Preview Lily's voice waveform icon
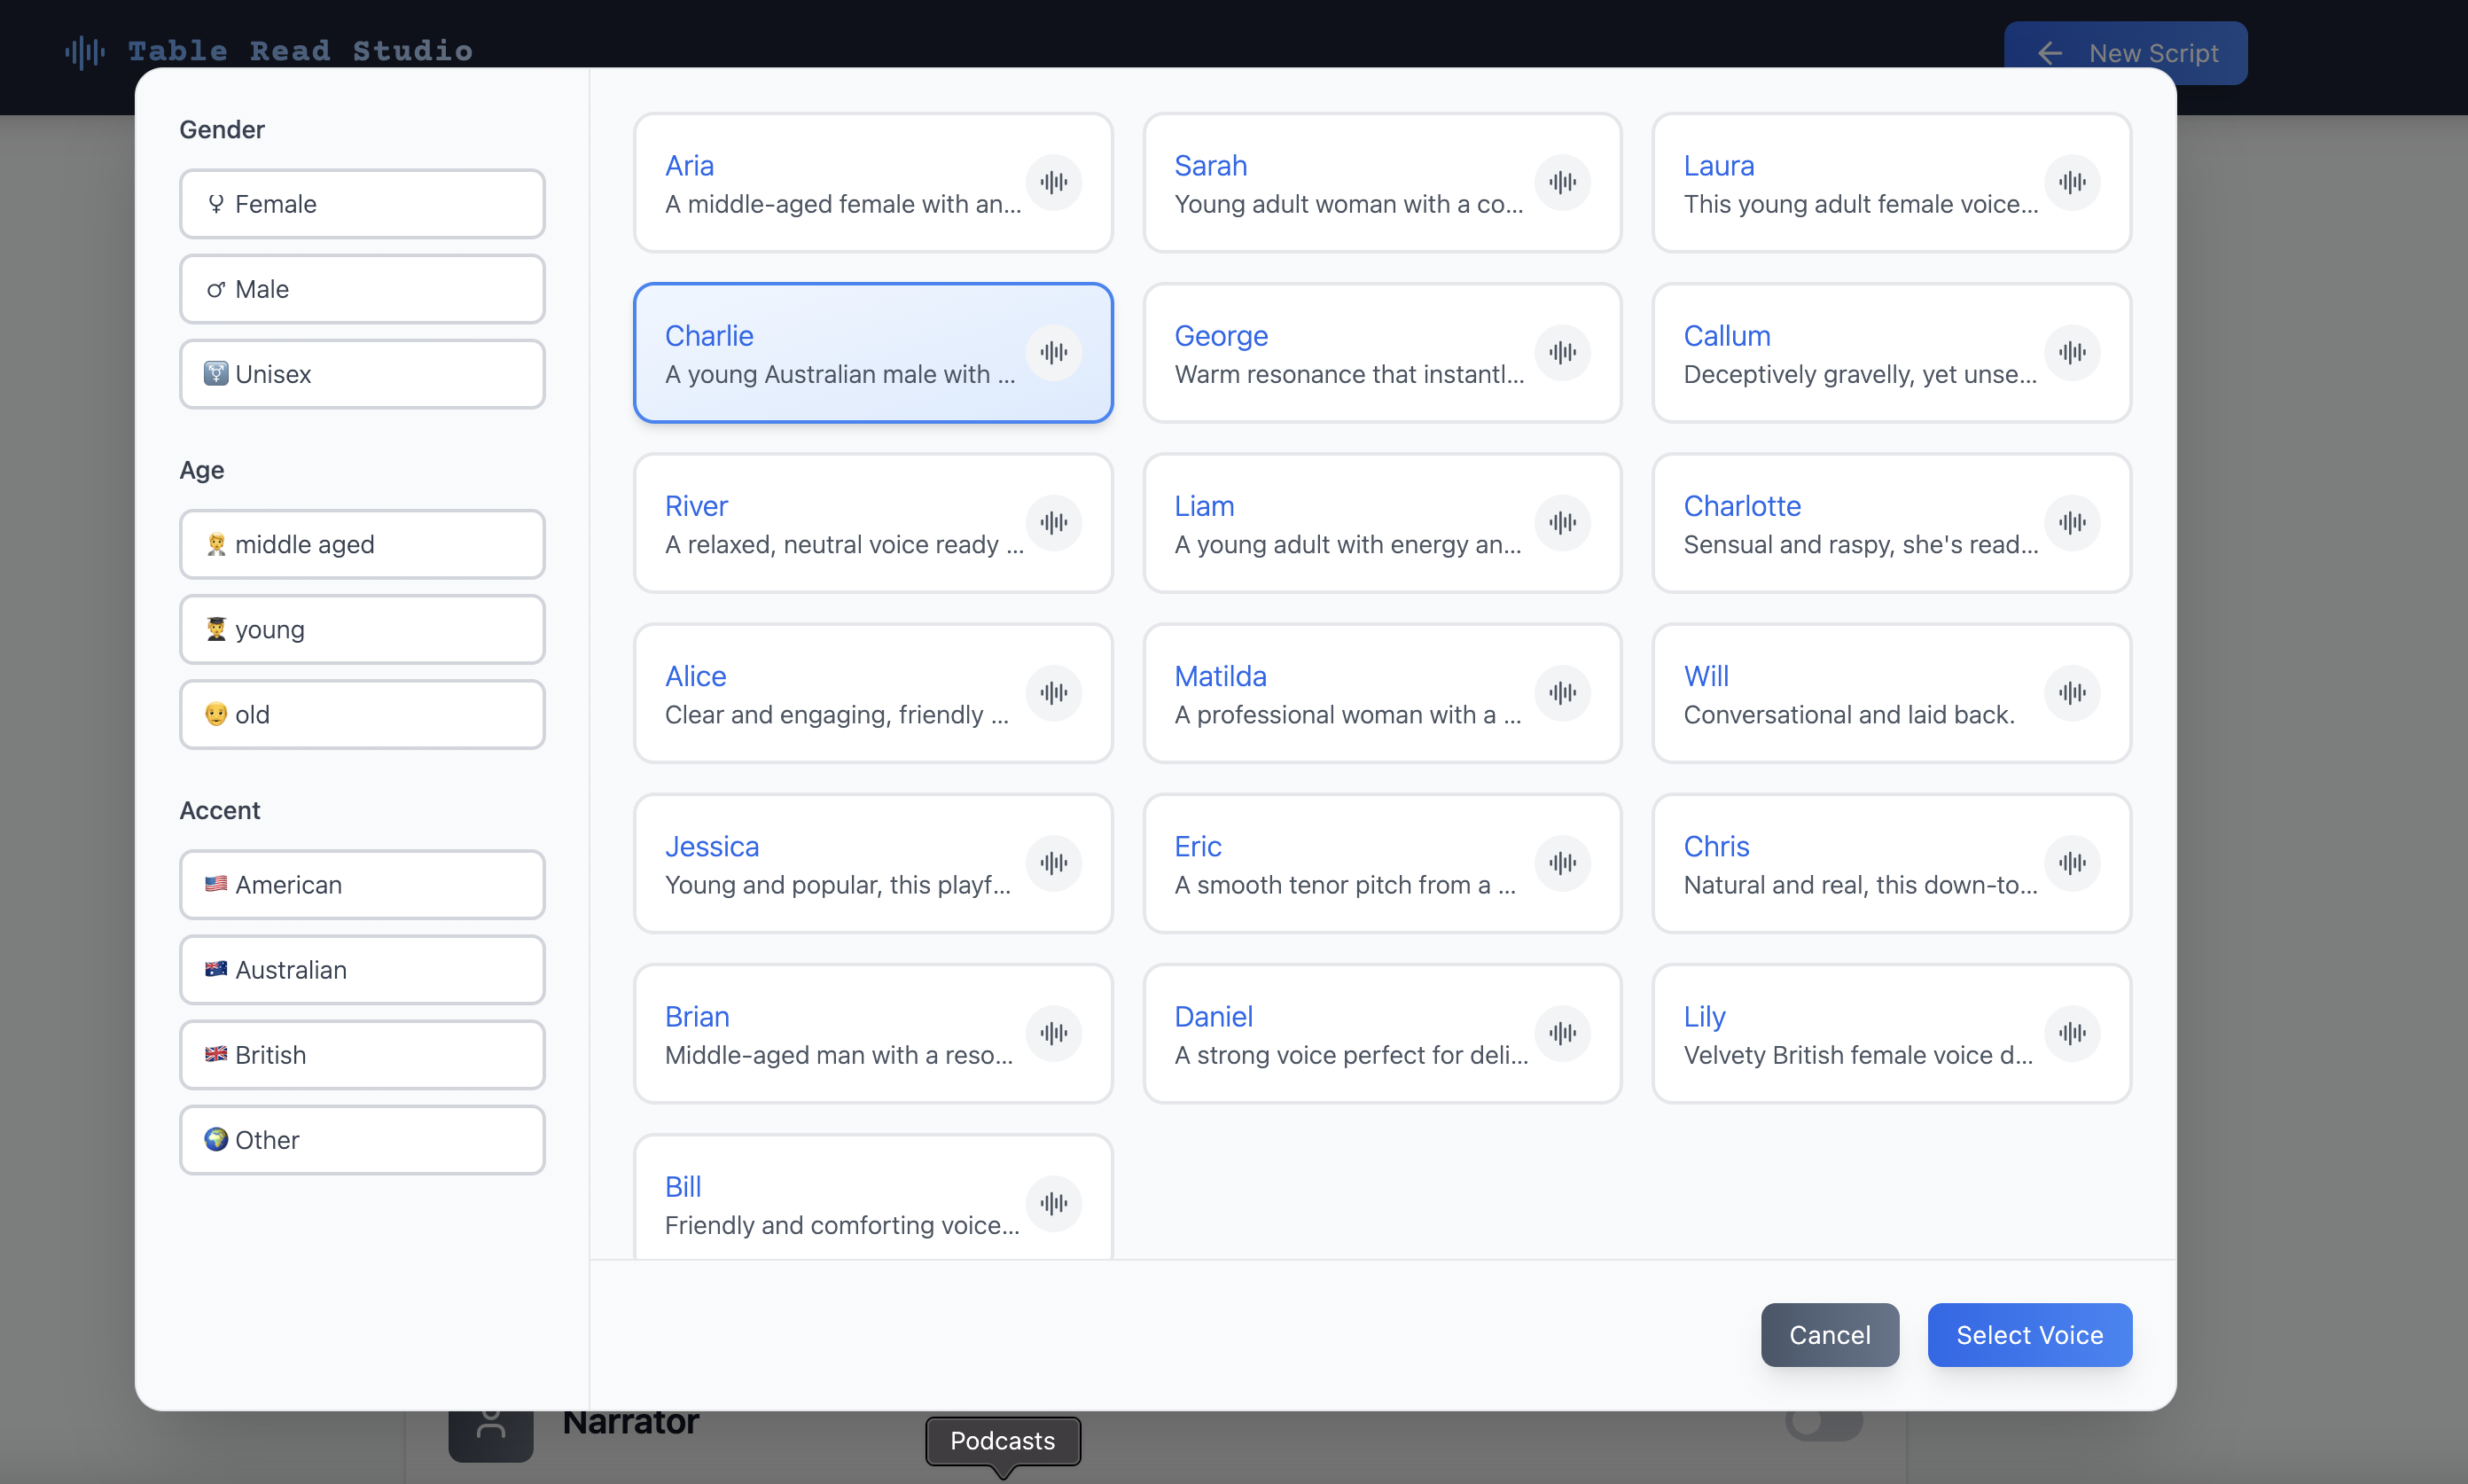2468x1484 pixels. tap(2071, 1033)
